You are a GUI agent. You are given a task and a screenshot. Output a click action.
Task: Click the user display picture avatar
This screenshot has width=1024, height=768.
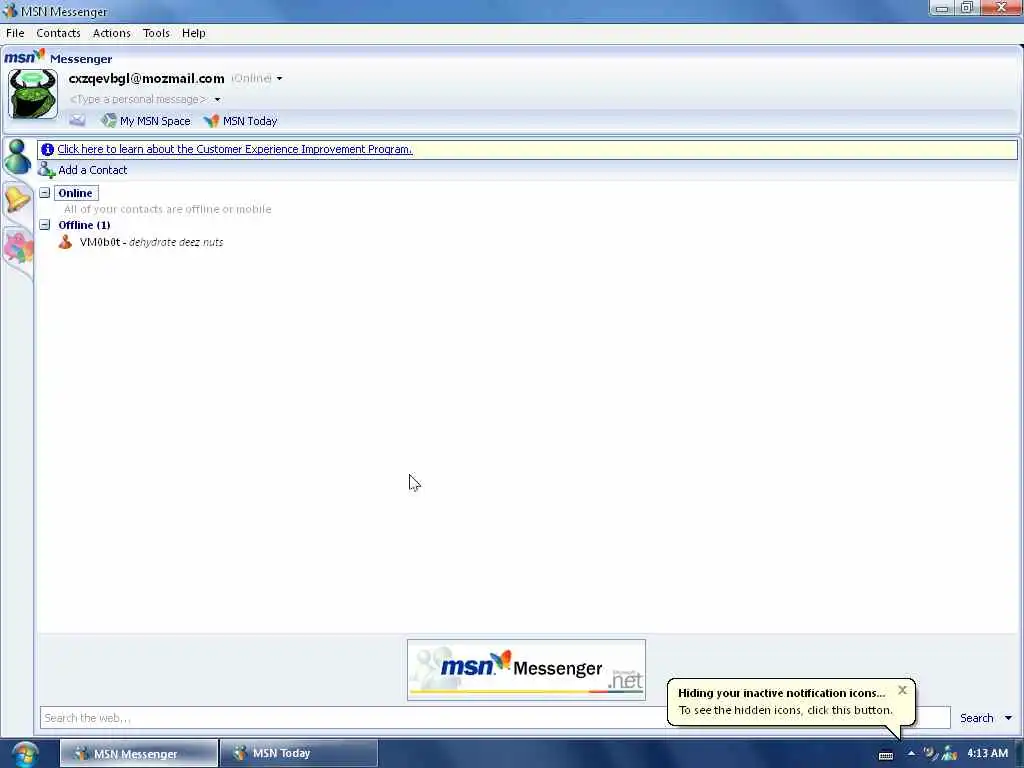pos(33,94)
